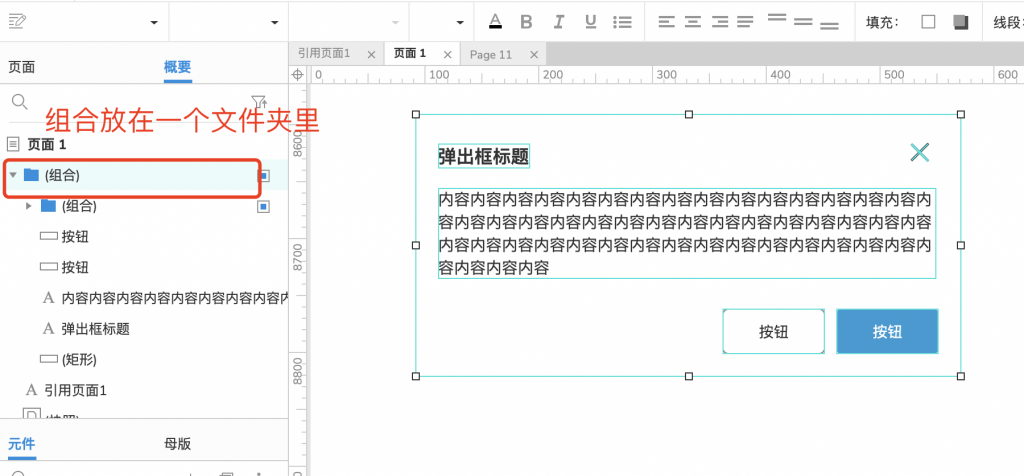This screenshot has width=1024, height=476.
Task: Click the outline filter icon
Action: [258, 101]
